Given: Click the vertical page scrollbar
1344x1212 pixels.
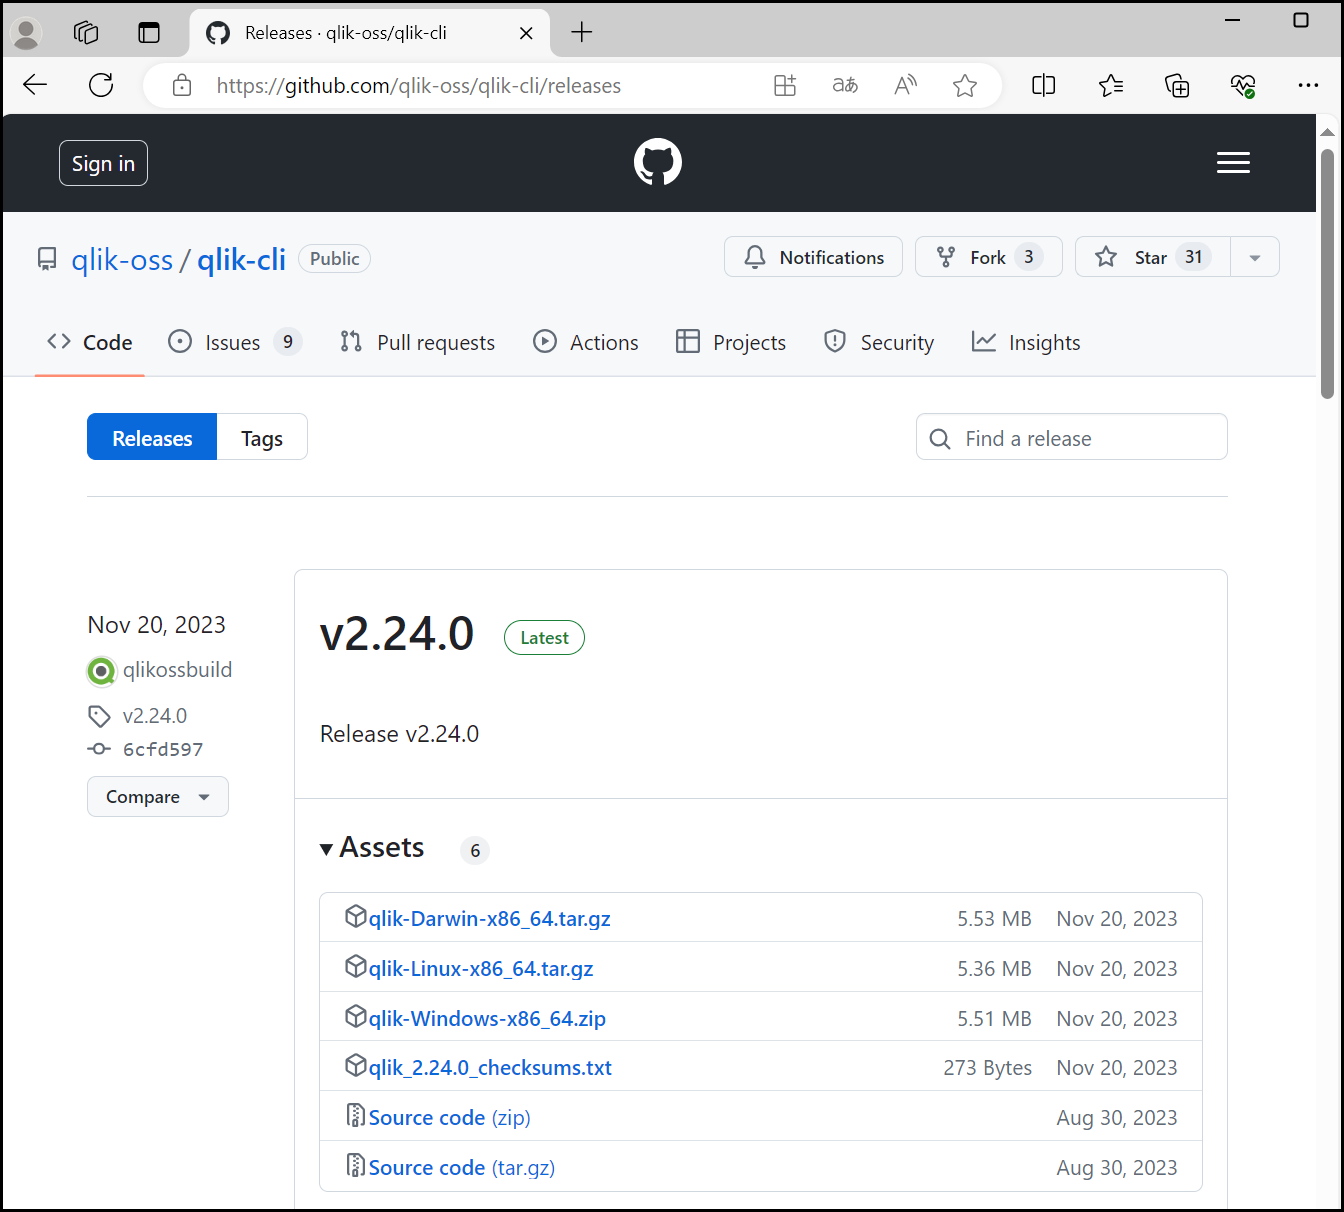Looking at the screenshot, I should pos(1327,275).
